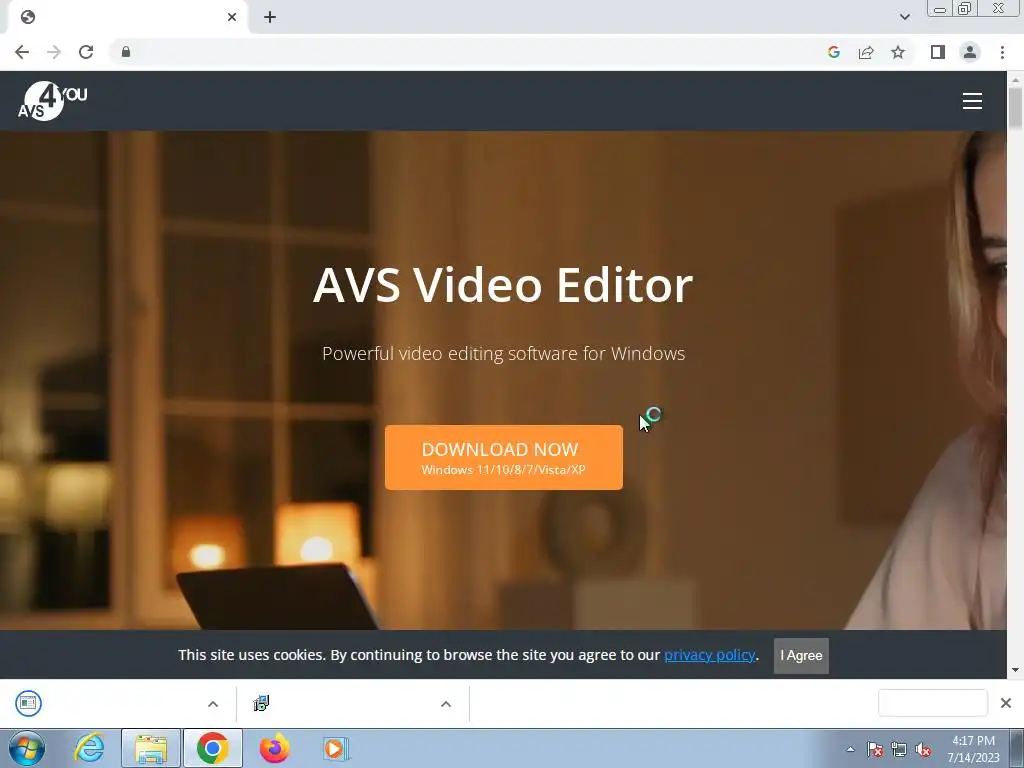Screen dimensions: 1024x768
Task: Expand second download item options
Action: (446, 704)
